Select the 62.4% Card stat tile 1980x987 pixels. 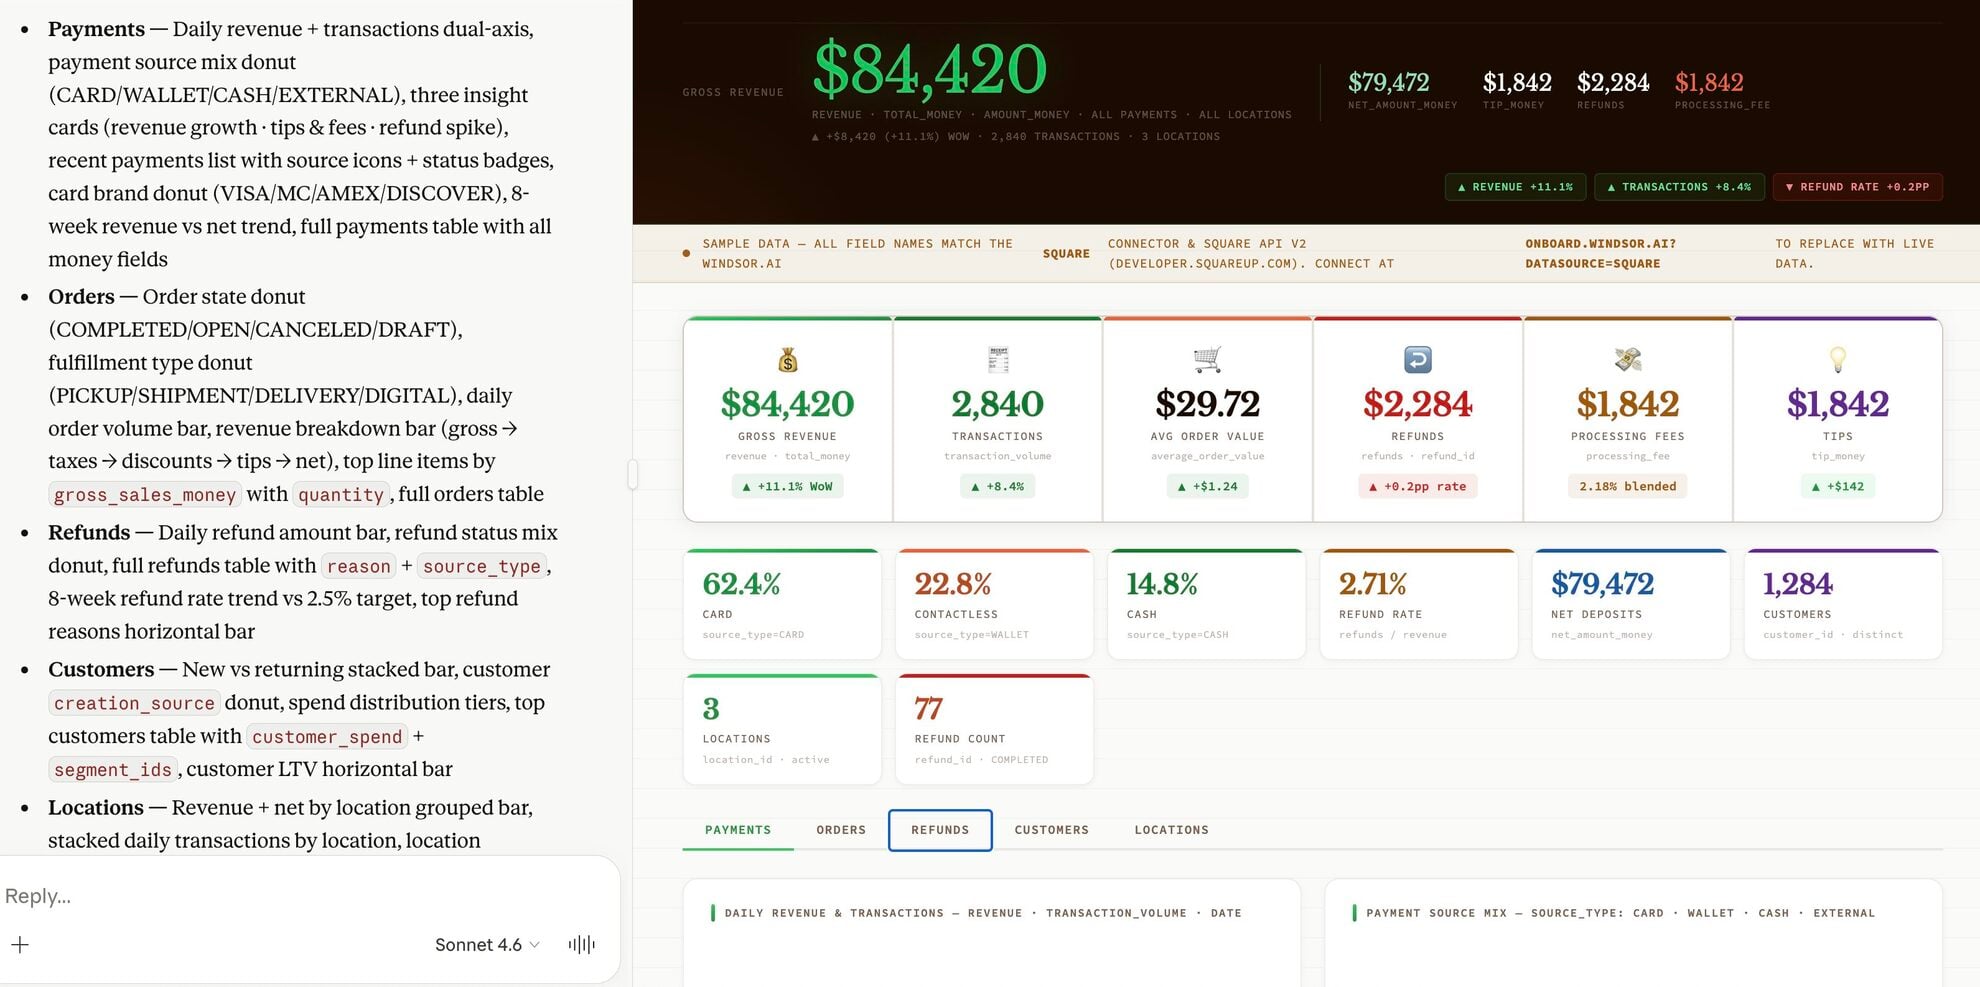[x=782, y=604]
